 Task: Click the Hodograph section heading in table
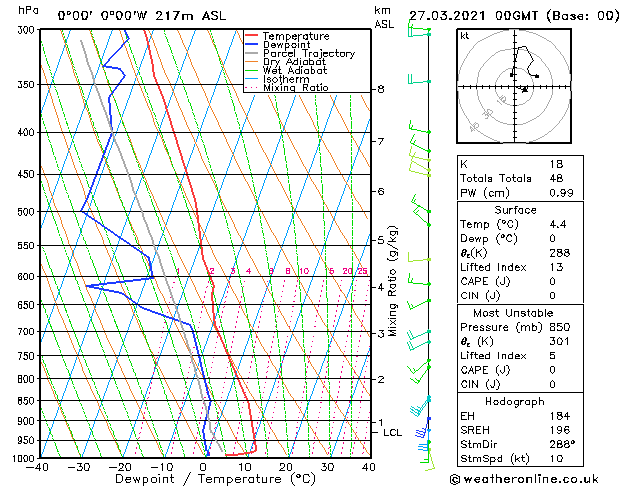tap(515, 401)
